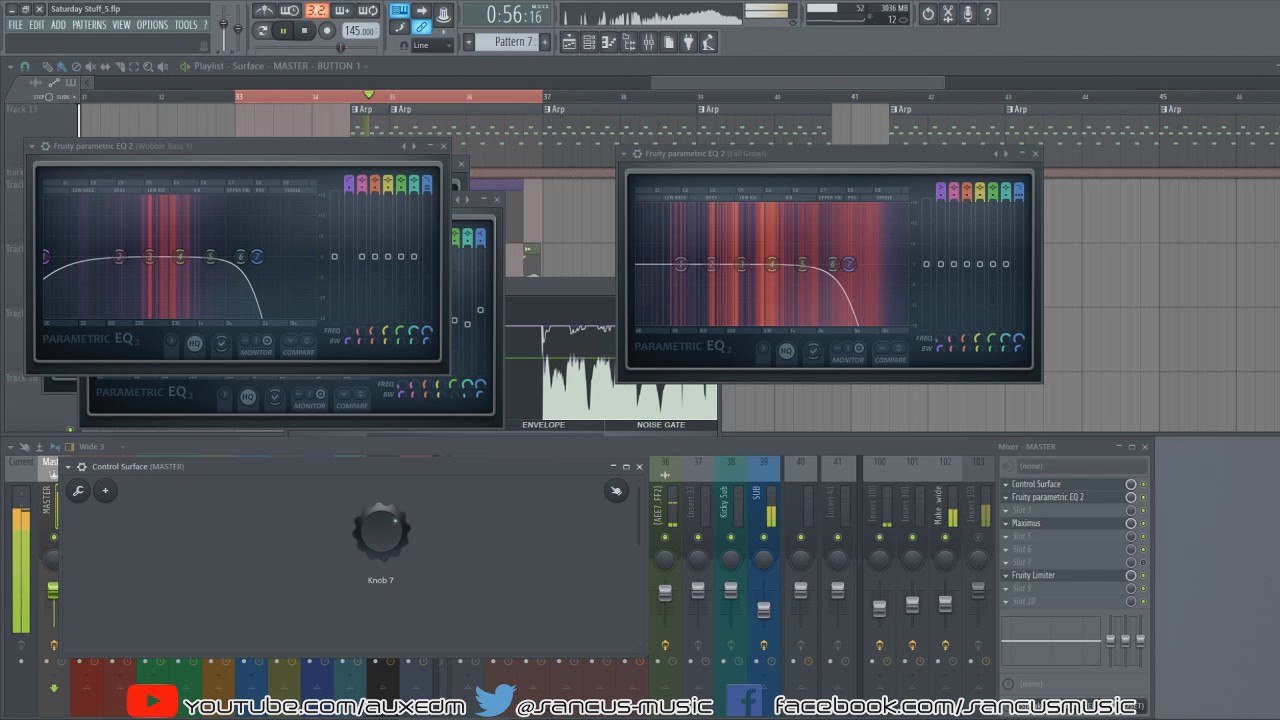Open Control Surface slot options arrow in mixer

click(1007, 484)
